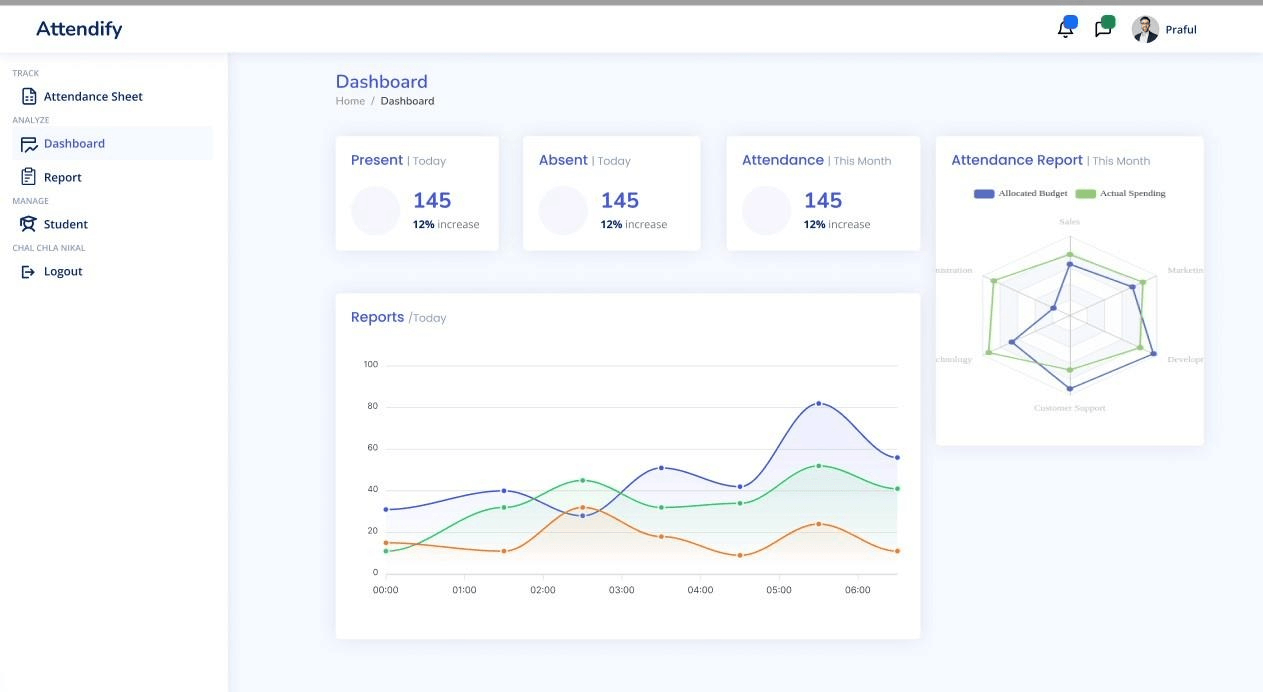Click the notification bell icon
The width and height of the screenshot is (1263, 692).
[x=1065, y=29]
